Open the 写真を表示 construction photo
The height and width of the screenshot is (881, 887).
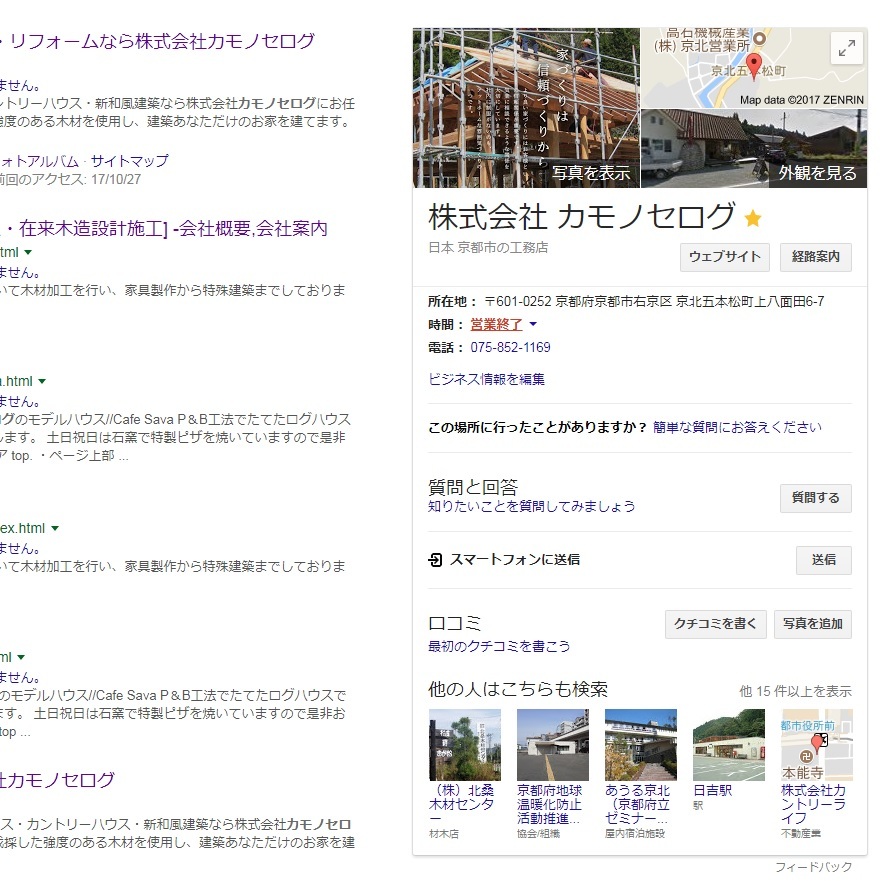tap(526, 108)
